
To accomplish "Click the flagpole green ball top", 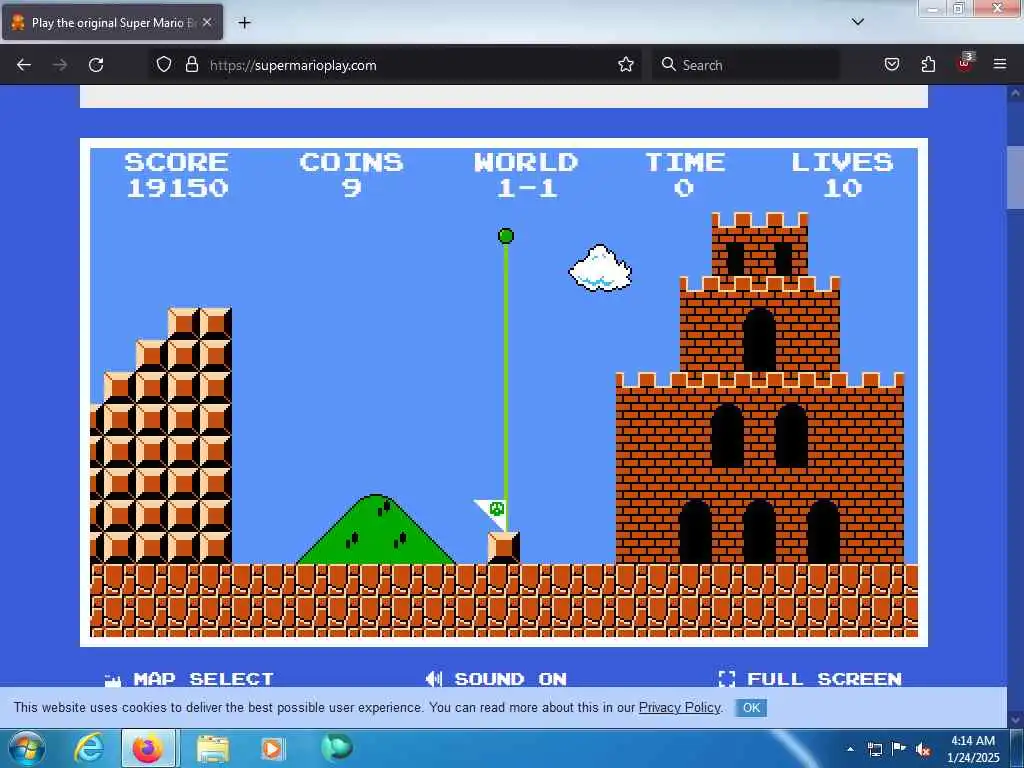I will 505,236.
